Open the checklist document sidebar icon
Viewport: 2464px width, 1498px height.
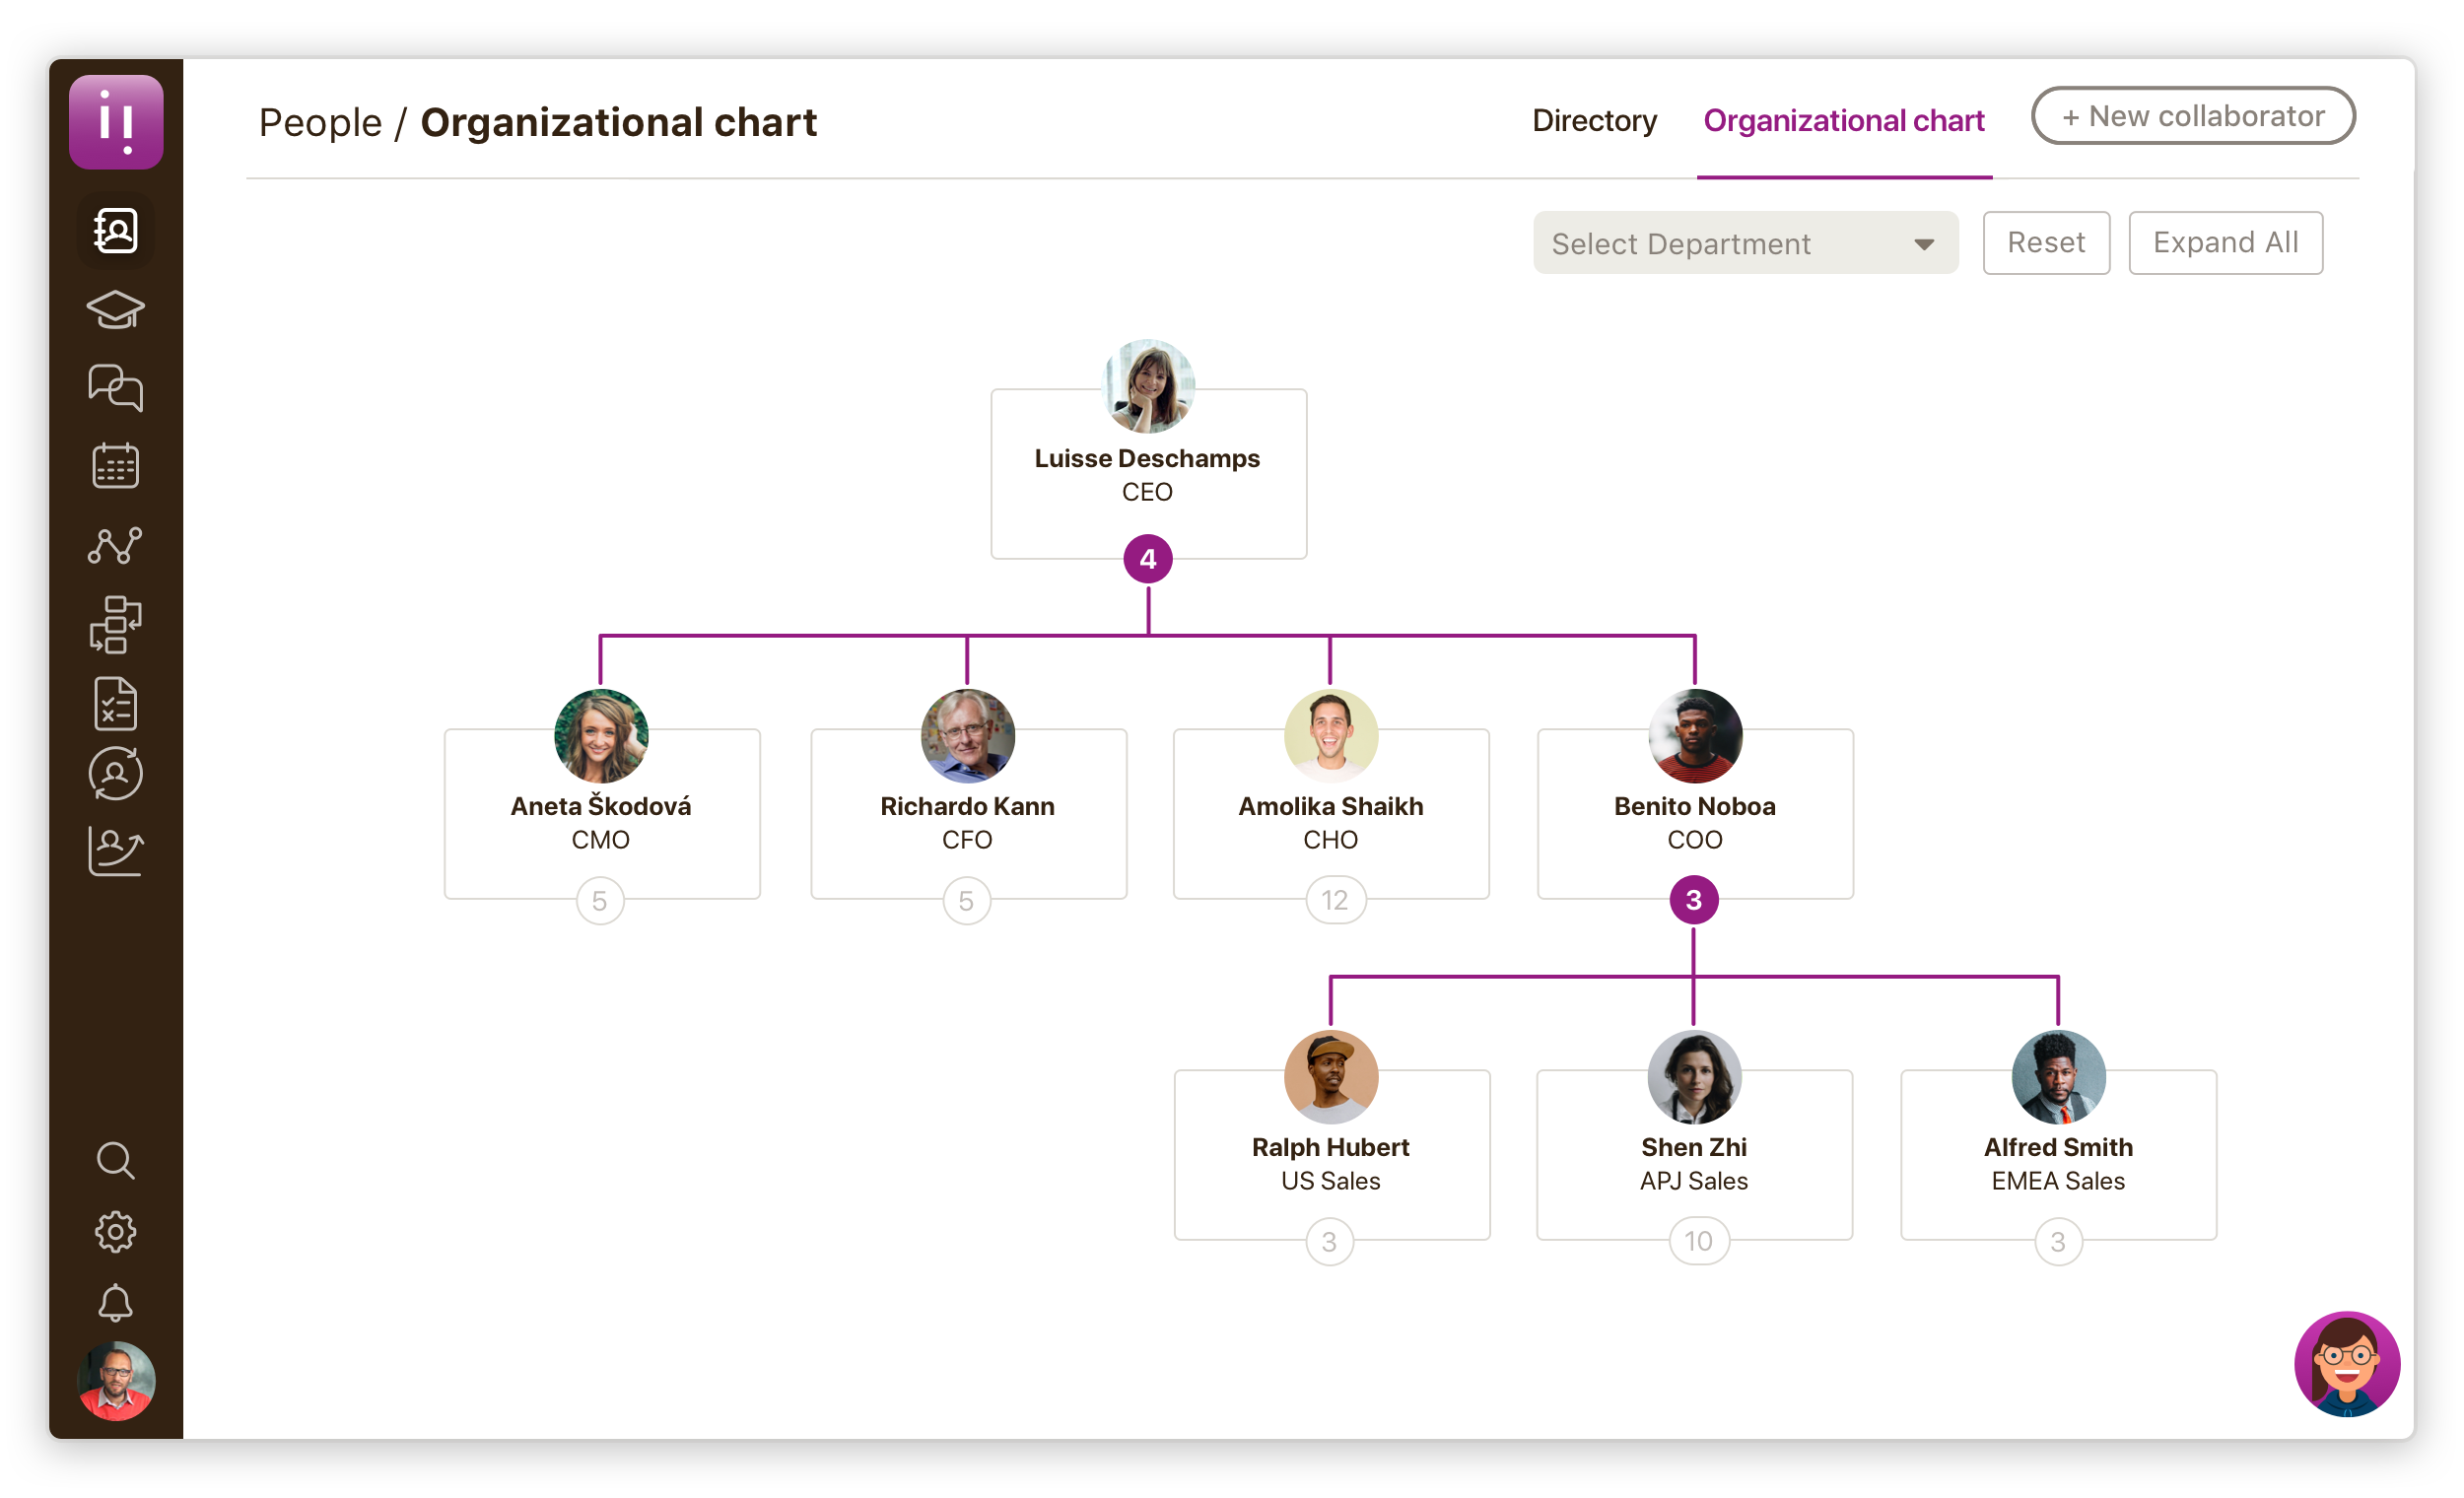click(115, 704)
